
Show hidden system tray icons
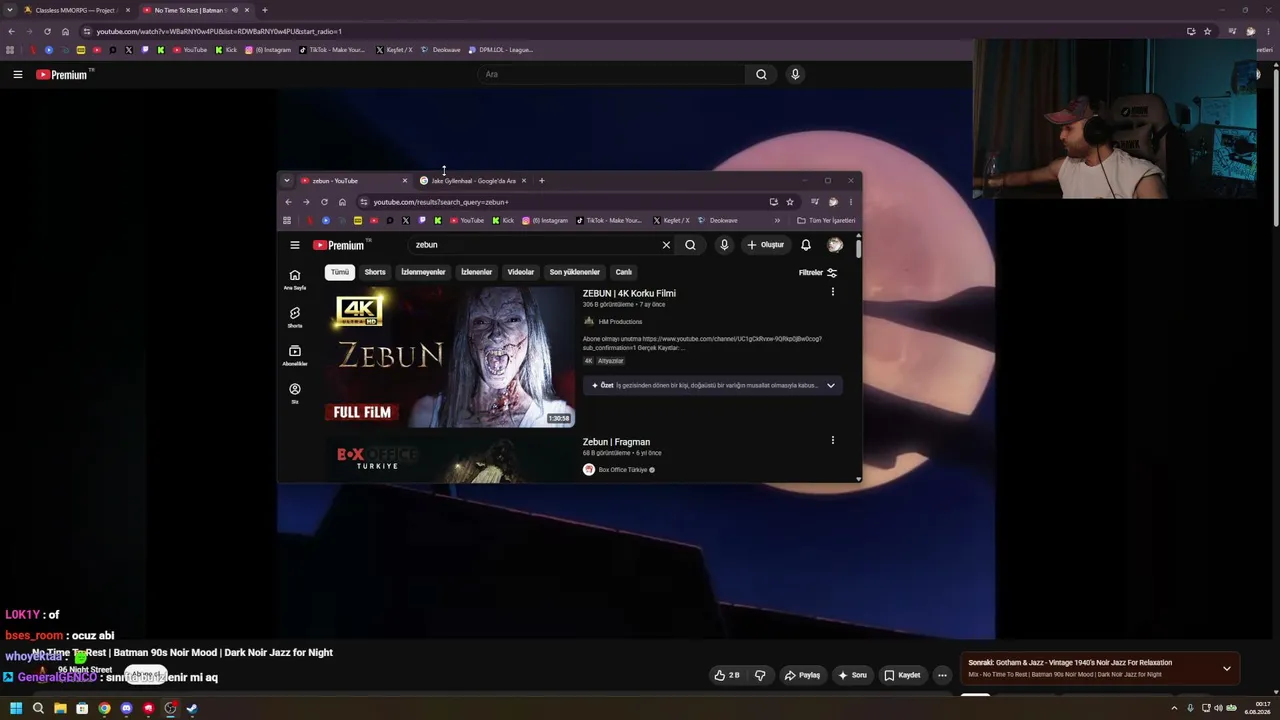1174,709
